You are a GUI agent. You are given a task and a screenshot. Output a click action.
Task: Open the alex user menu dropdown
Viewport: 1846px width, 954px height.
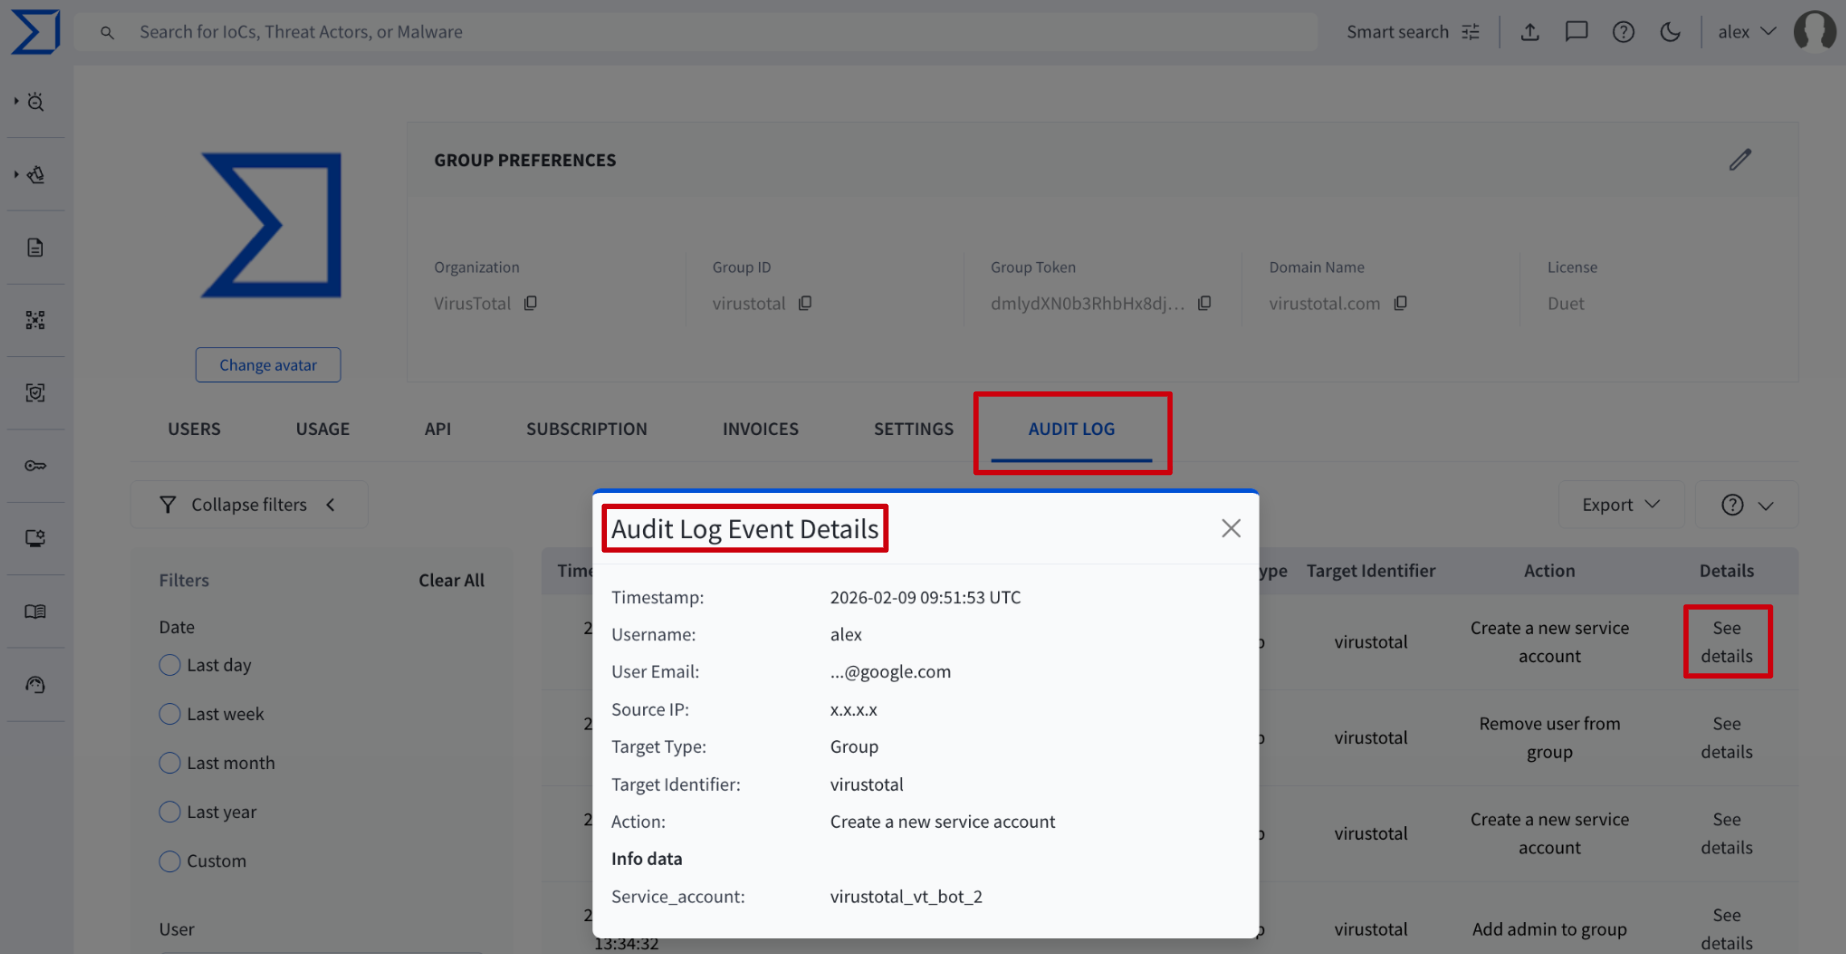pyautogui.click(x=1747, y=32)
